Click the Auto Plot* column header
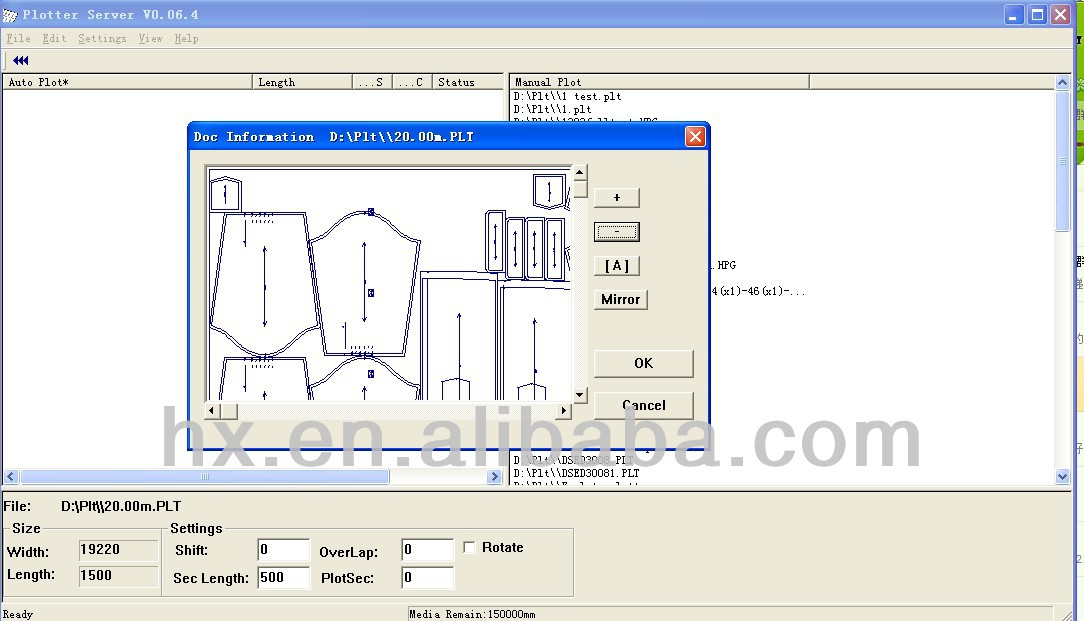The height and width of the screenshot is (621, 1084). 127,82
